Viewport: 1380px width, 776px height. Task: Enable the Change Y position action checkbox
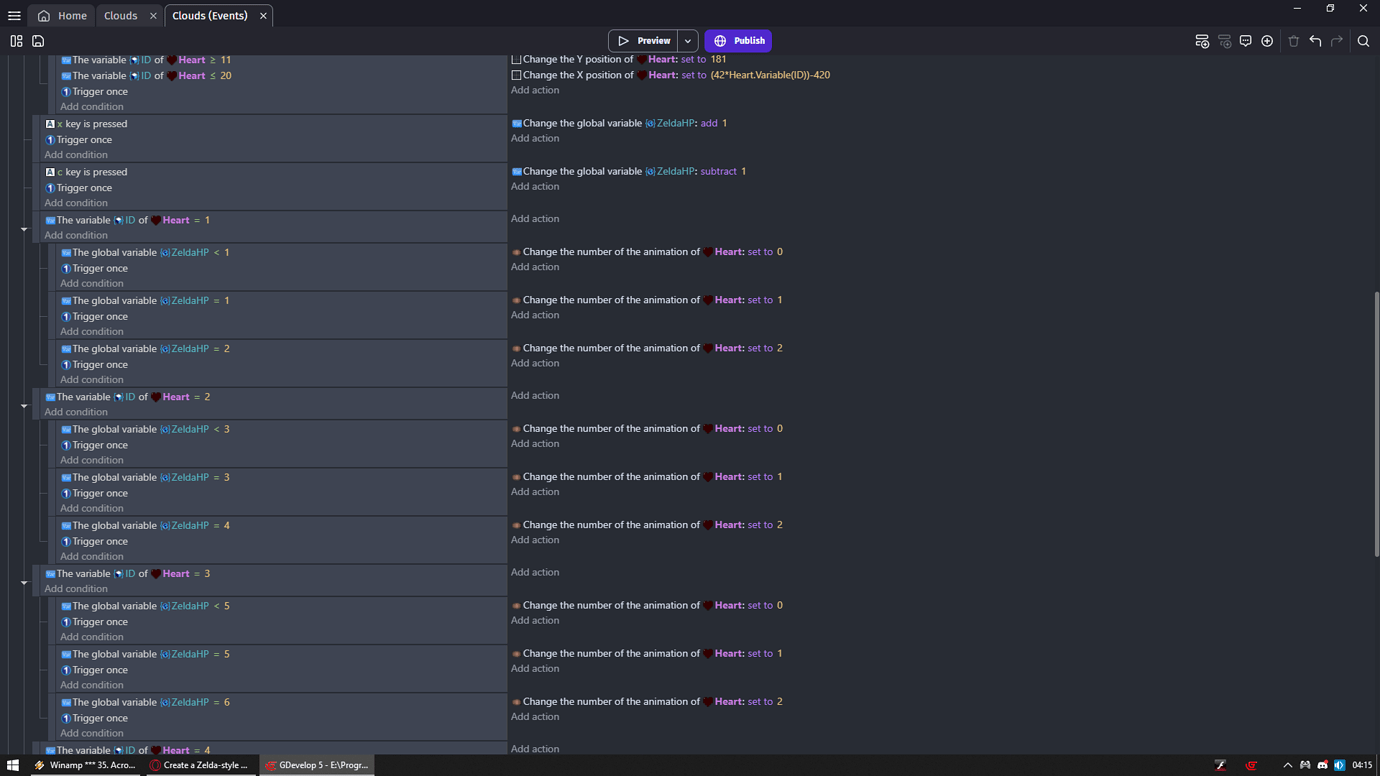click(516, 60)
